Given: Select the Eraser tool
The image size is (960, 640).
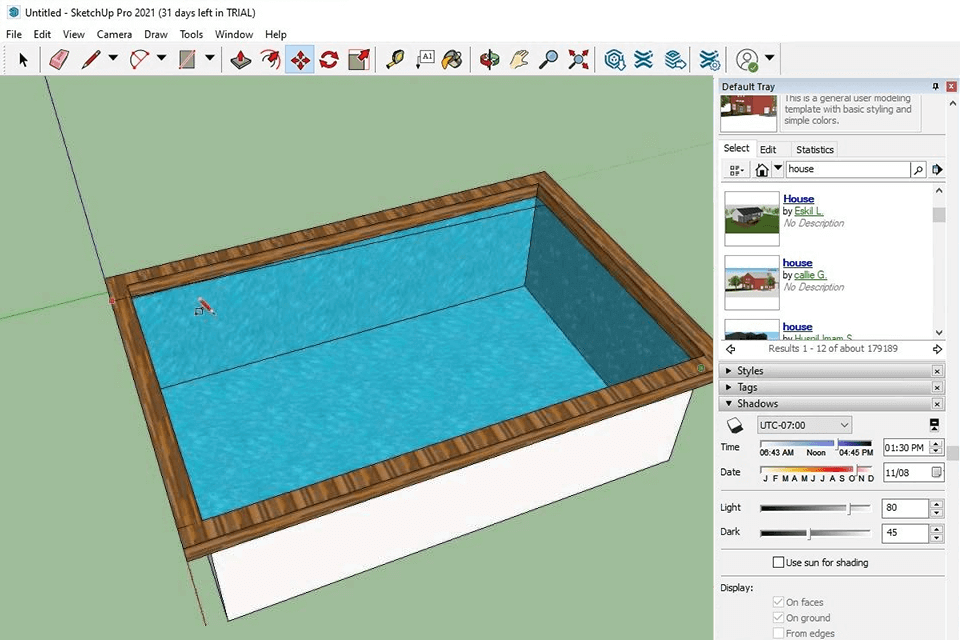Looking at the screenshot, I should click(58, 60).
